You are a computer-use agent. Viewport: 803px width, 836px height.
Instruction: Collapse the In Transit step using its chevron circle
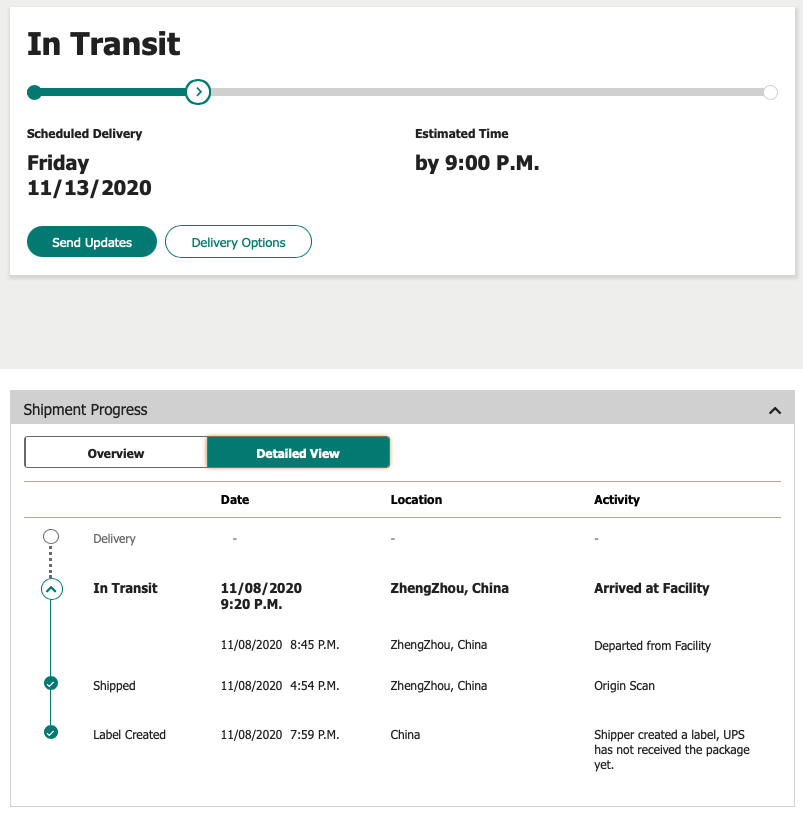(x=51, y=589)
